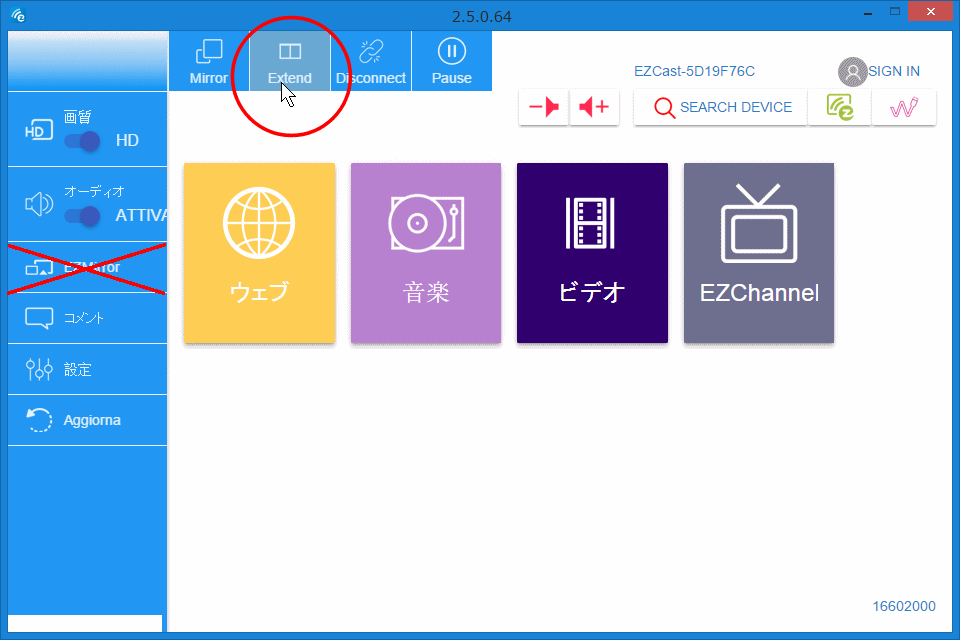960x640 pixels.
Task: Click Aggiorna update in the sidebar
Action: click(x=85, y=420)
